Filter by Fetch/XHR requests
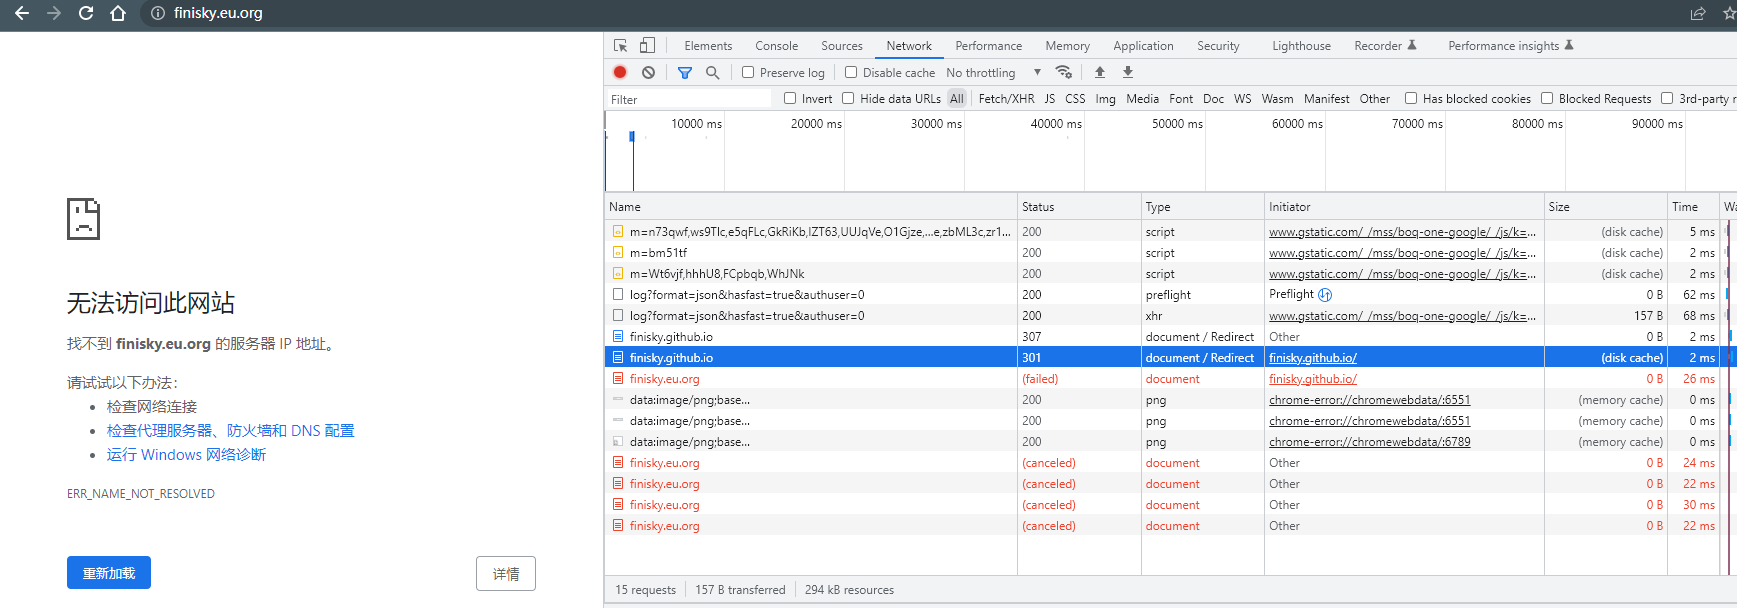Screen dimensions: 1737x608 tap(1006, 99)
